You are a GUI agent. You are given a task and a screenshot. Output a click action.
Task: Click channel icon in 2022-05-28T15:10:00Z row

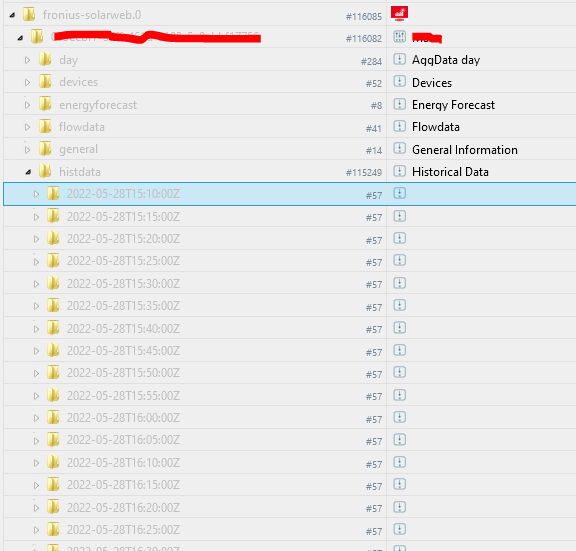400,193
